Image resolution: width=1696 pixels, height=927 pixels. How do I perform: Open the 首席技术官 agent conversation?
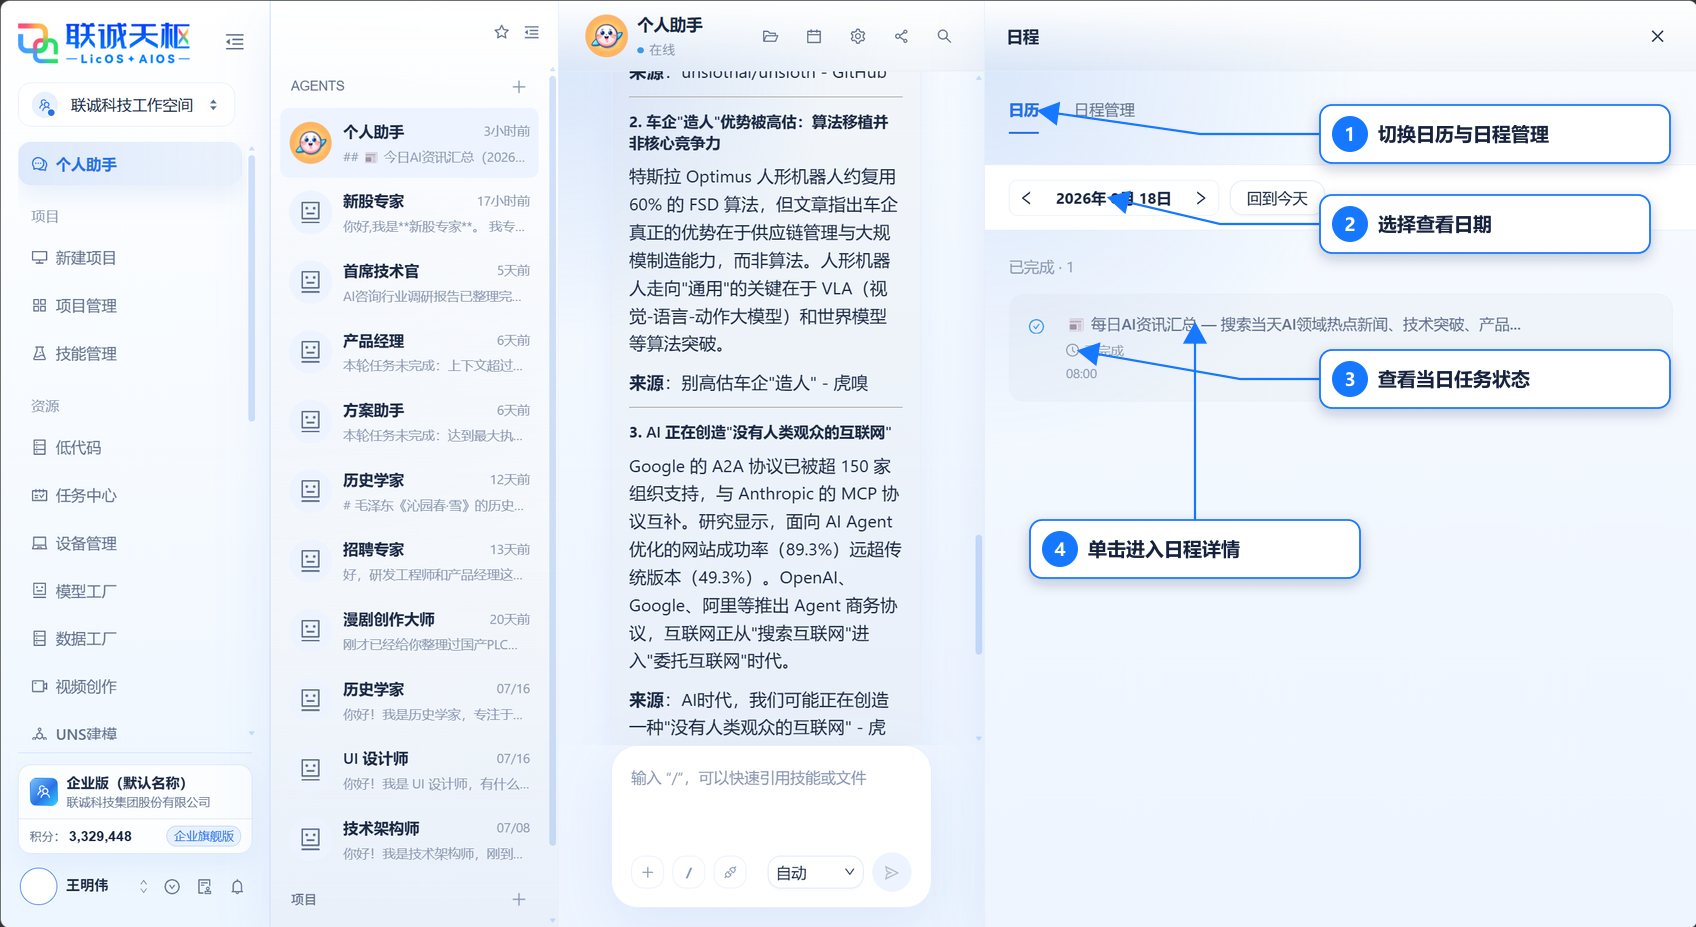click(409, 283)
